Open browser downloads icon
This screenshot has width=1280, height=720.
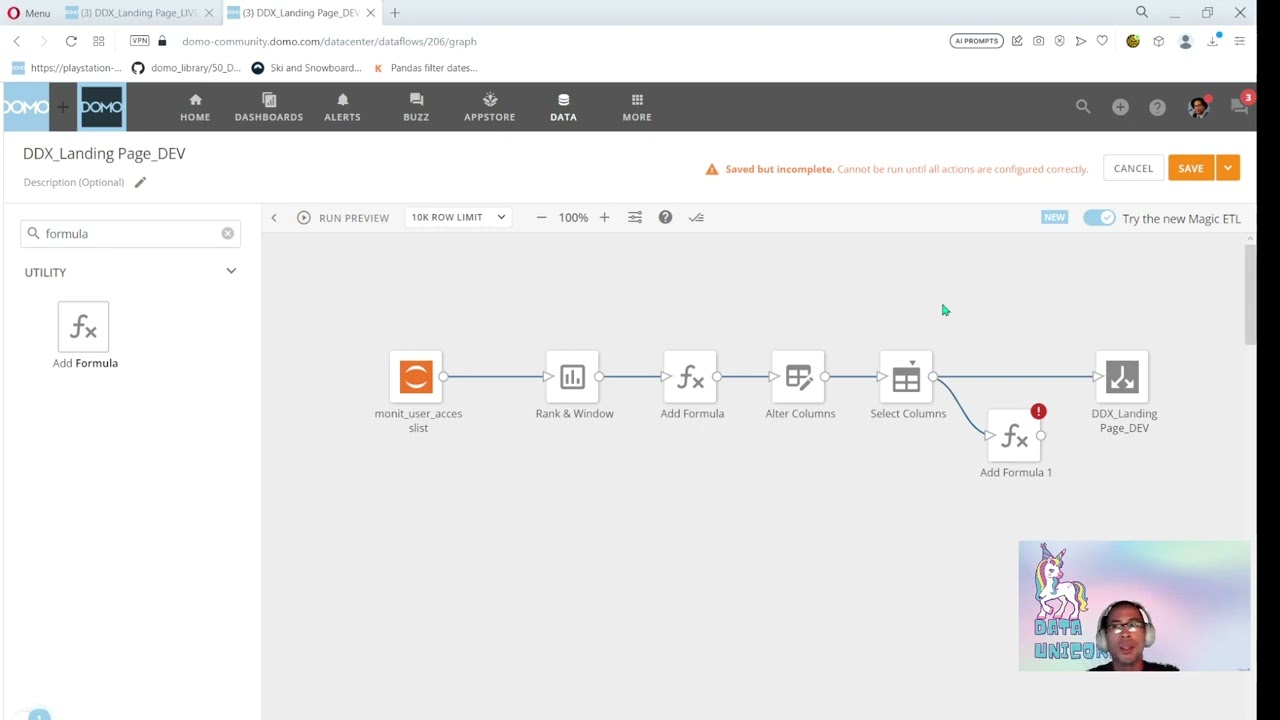click(x=1212, y=41)
